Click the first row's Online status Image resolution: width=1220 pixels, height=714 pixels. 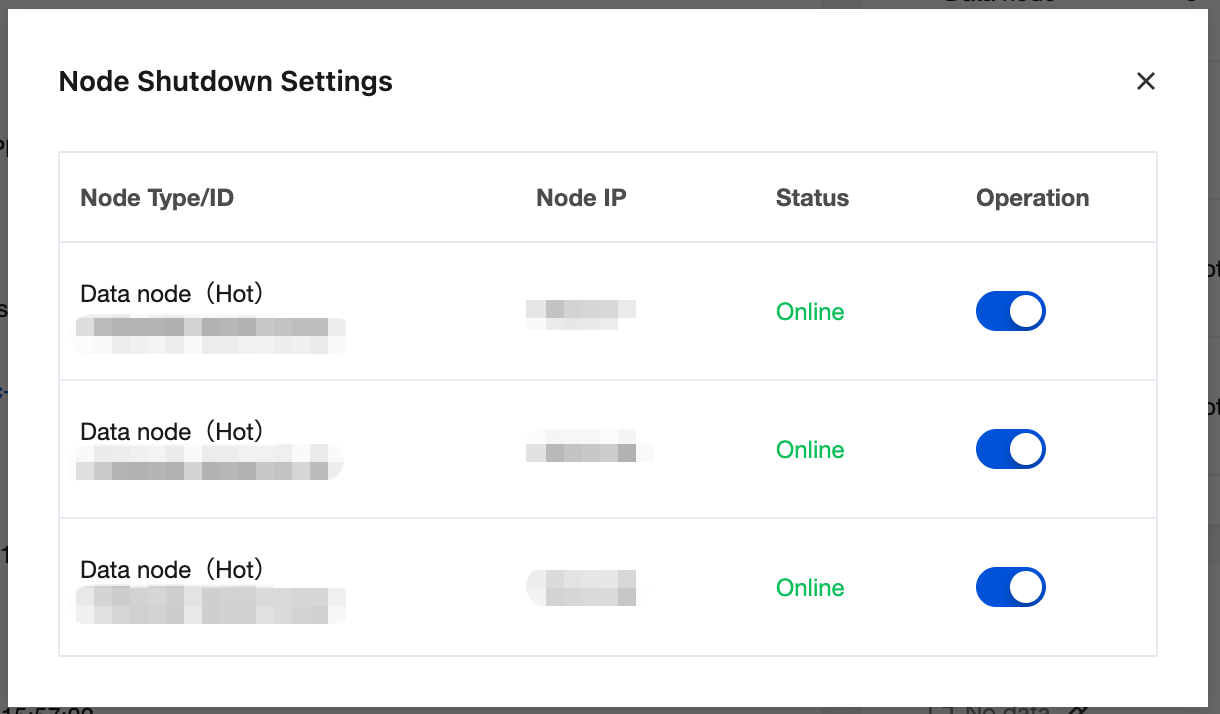(810, 312)
